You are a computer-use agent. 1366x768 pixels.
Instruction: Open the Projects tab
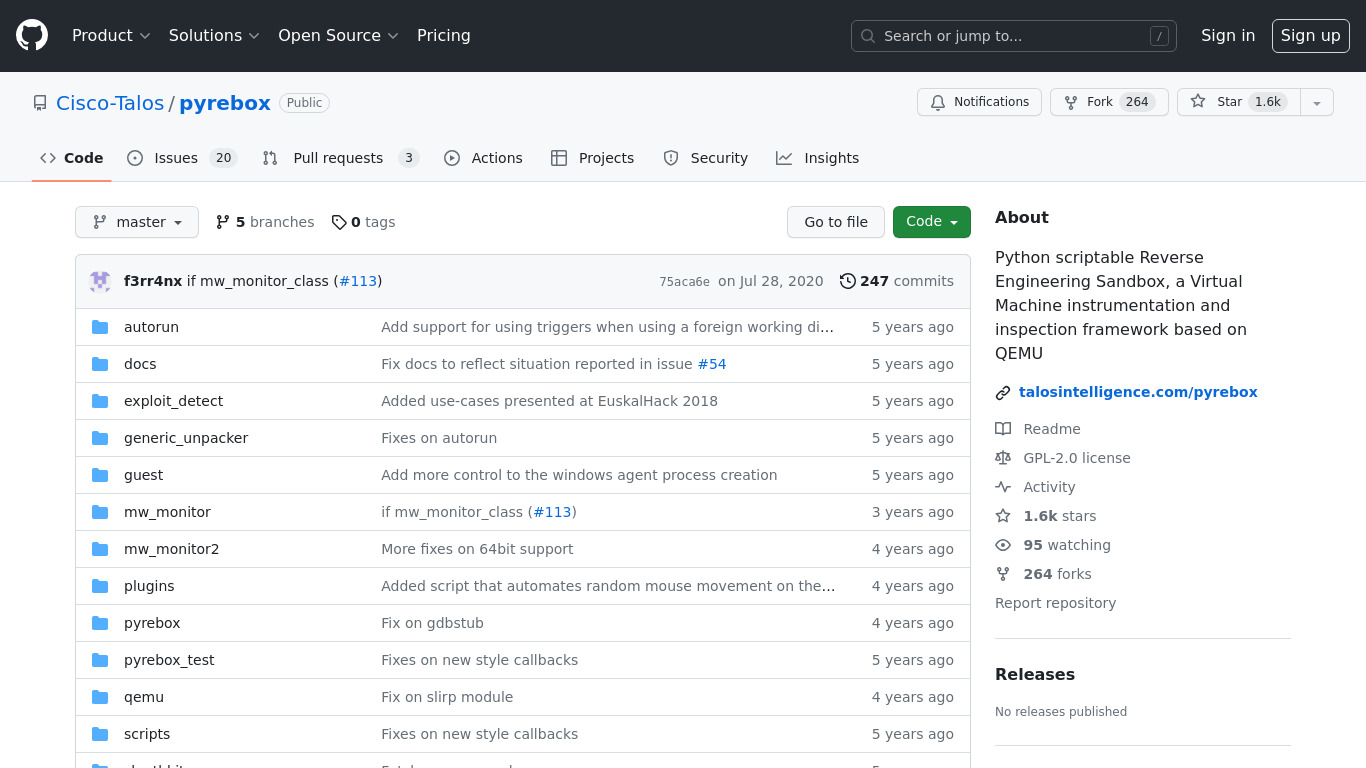click(x=593, y=158)
